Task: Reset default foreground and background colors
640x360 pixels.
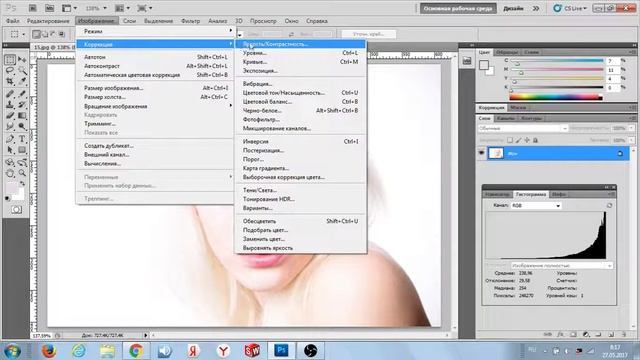Action: coord(8,199)
